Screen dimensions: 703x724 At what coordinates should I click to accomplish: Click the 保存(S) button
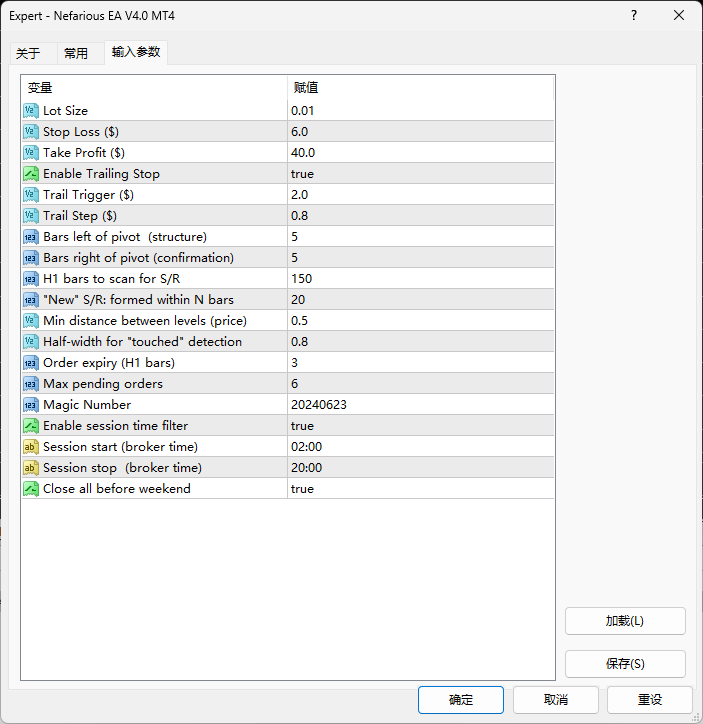click(x=625, y=664)
